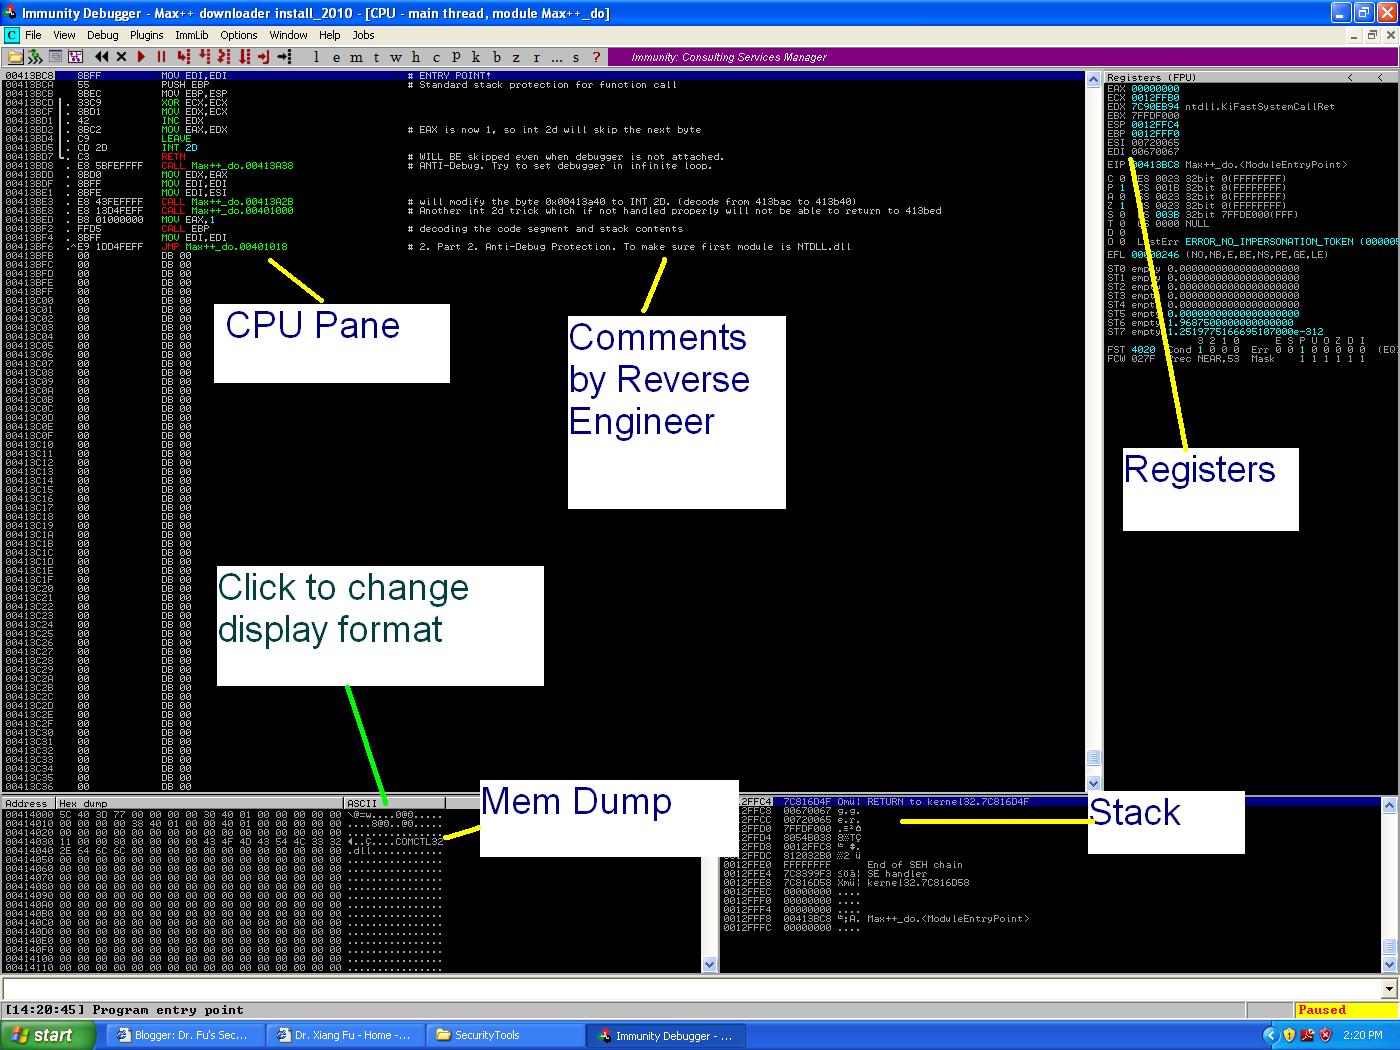Click the Address column header in dump
The image size is (1400, 1050).
click(x=29, y=803)
